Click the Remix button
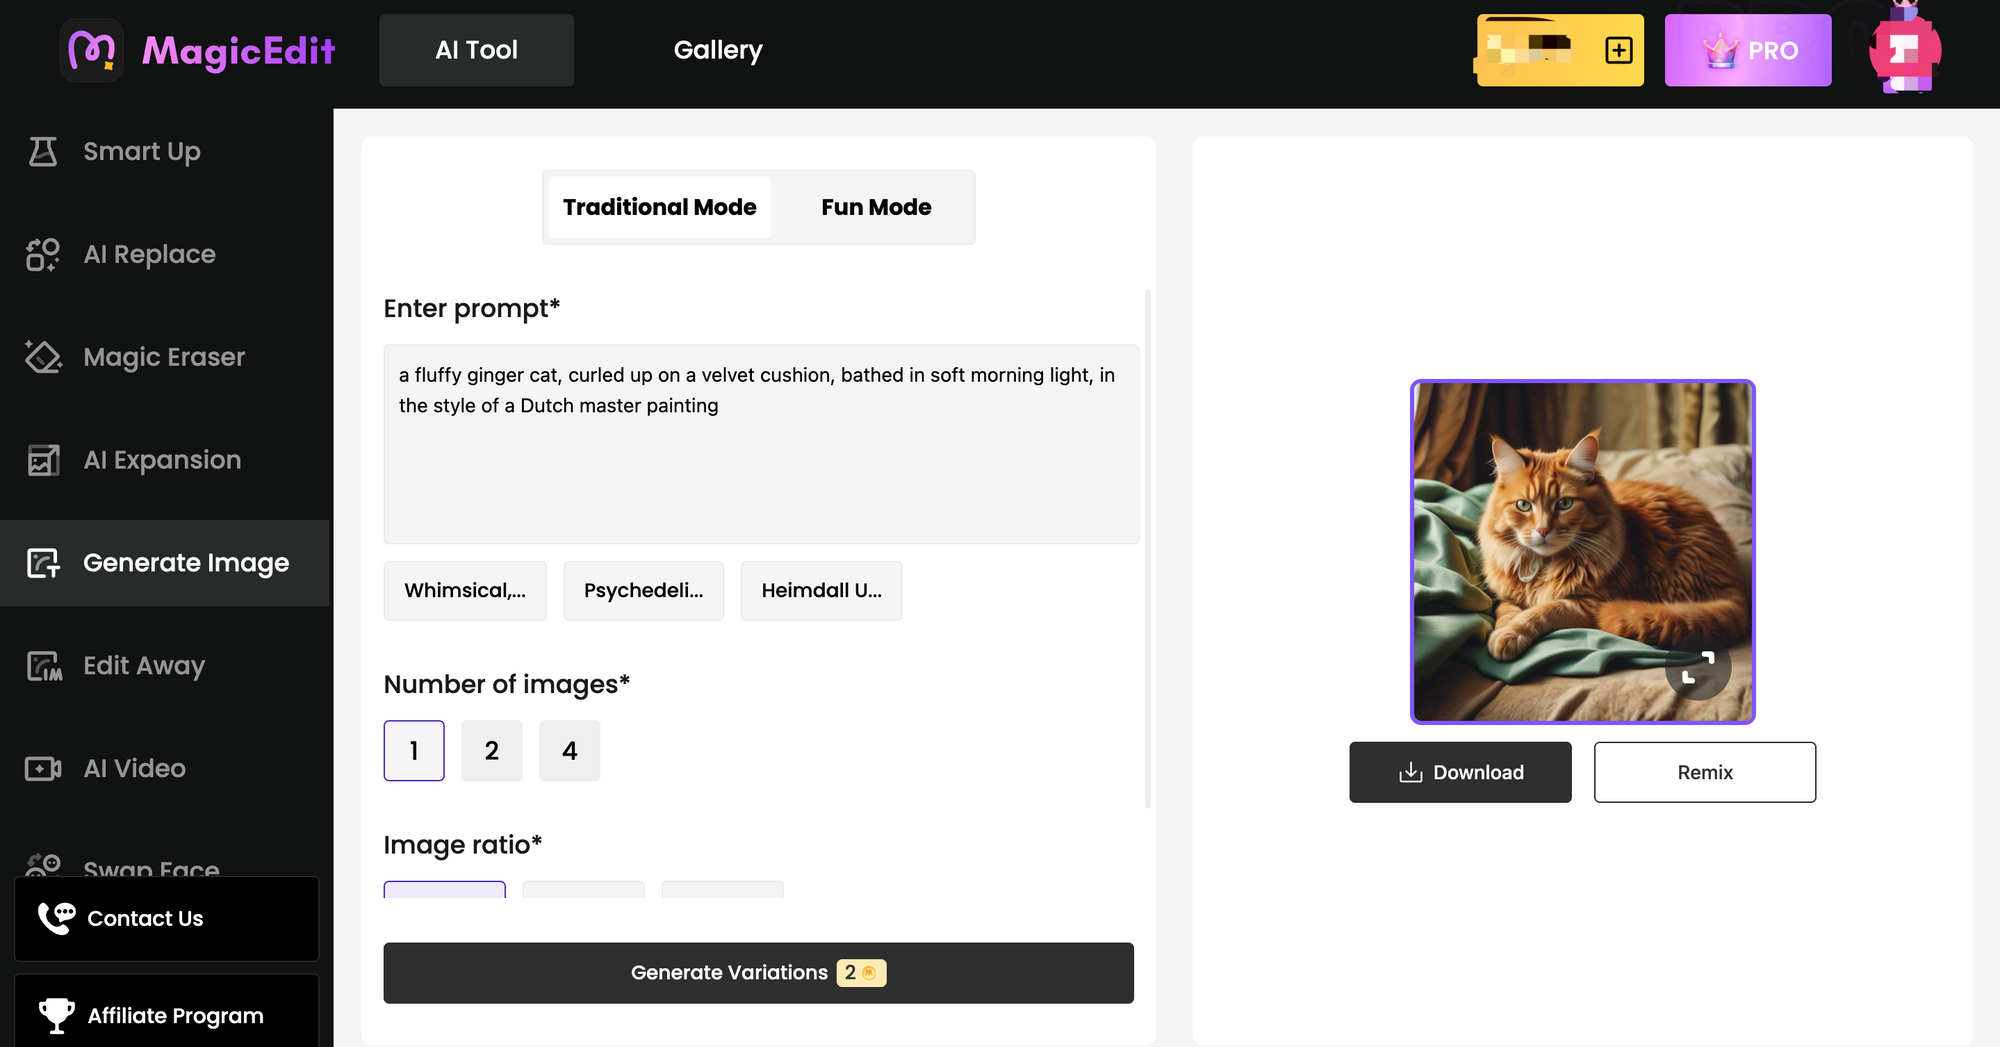This screenshot has height=1047, width=2000. [x=1704, y=772]
